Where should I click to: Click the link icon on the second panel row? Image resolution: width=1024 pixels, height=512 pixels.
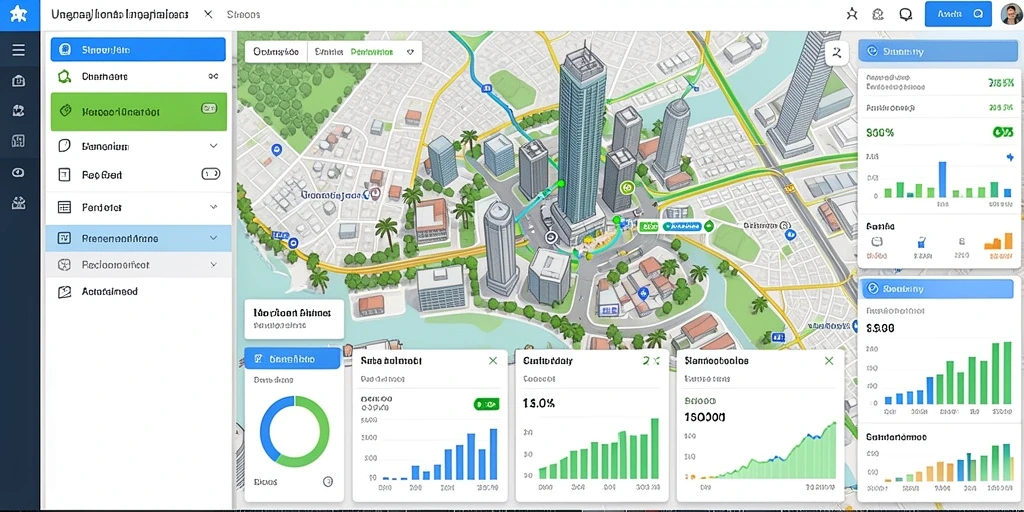pos(213,76)
